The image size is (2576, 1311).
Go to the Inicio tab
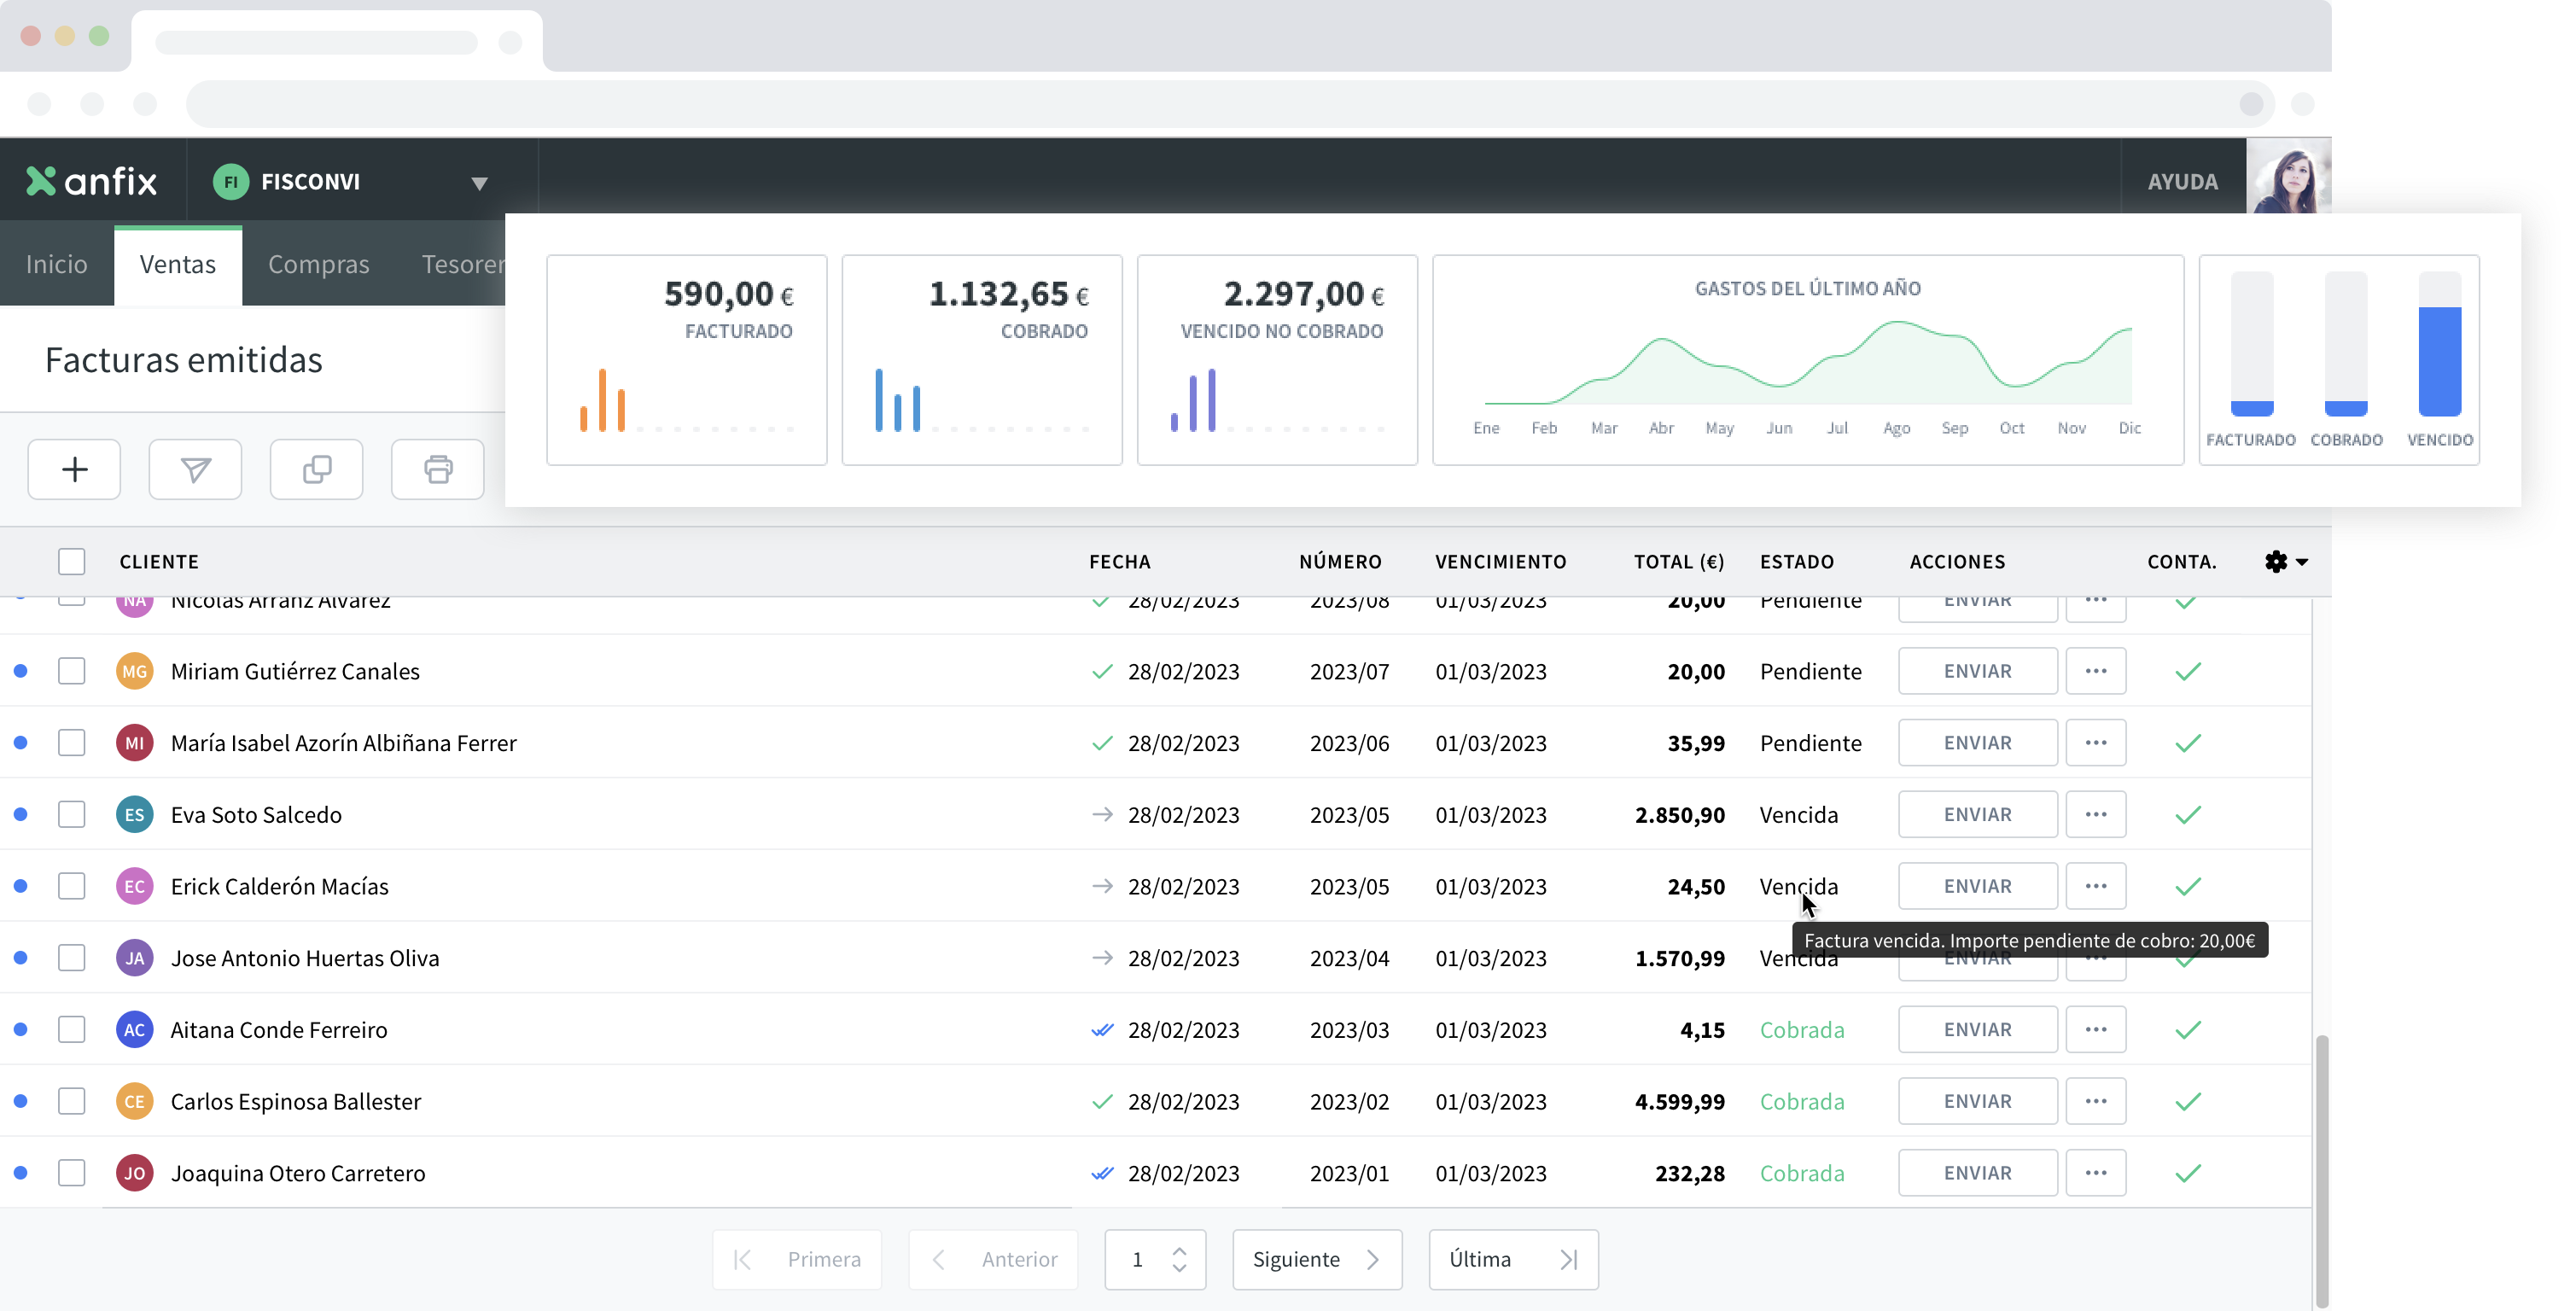click(57, 265)
